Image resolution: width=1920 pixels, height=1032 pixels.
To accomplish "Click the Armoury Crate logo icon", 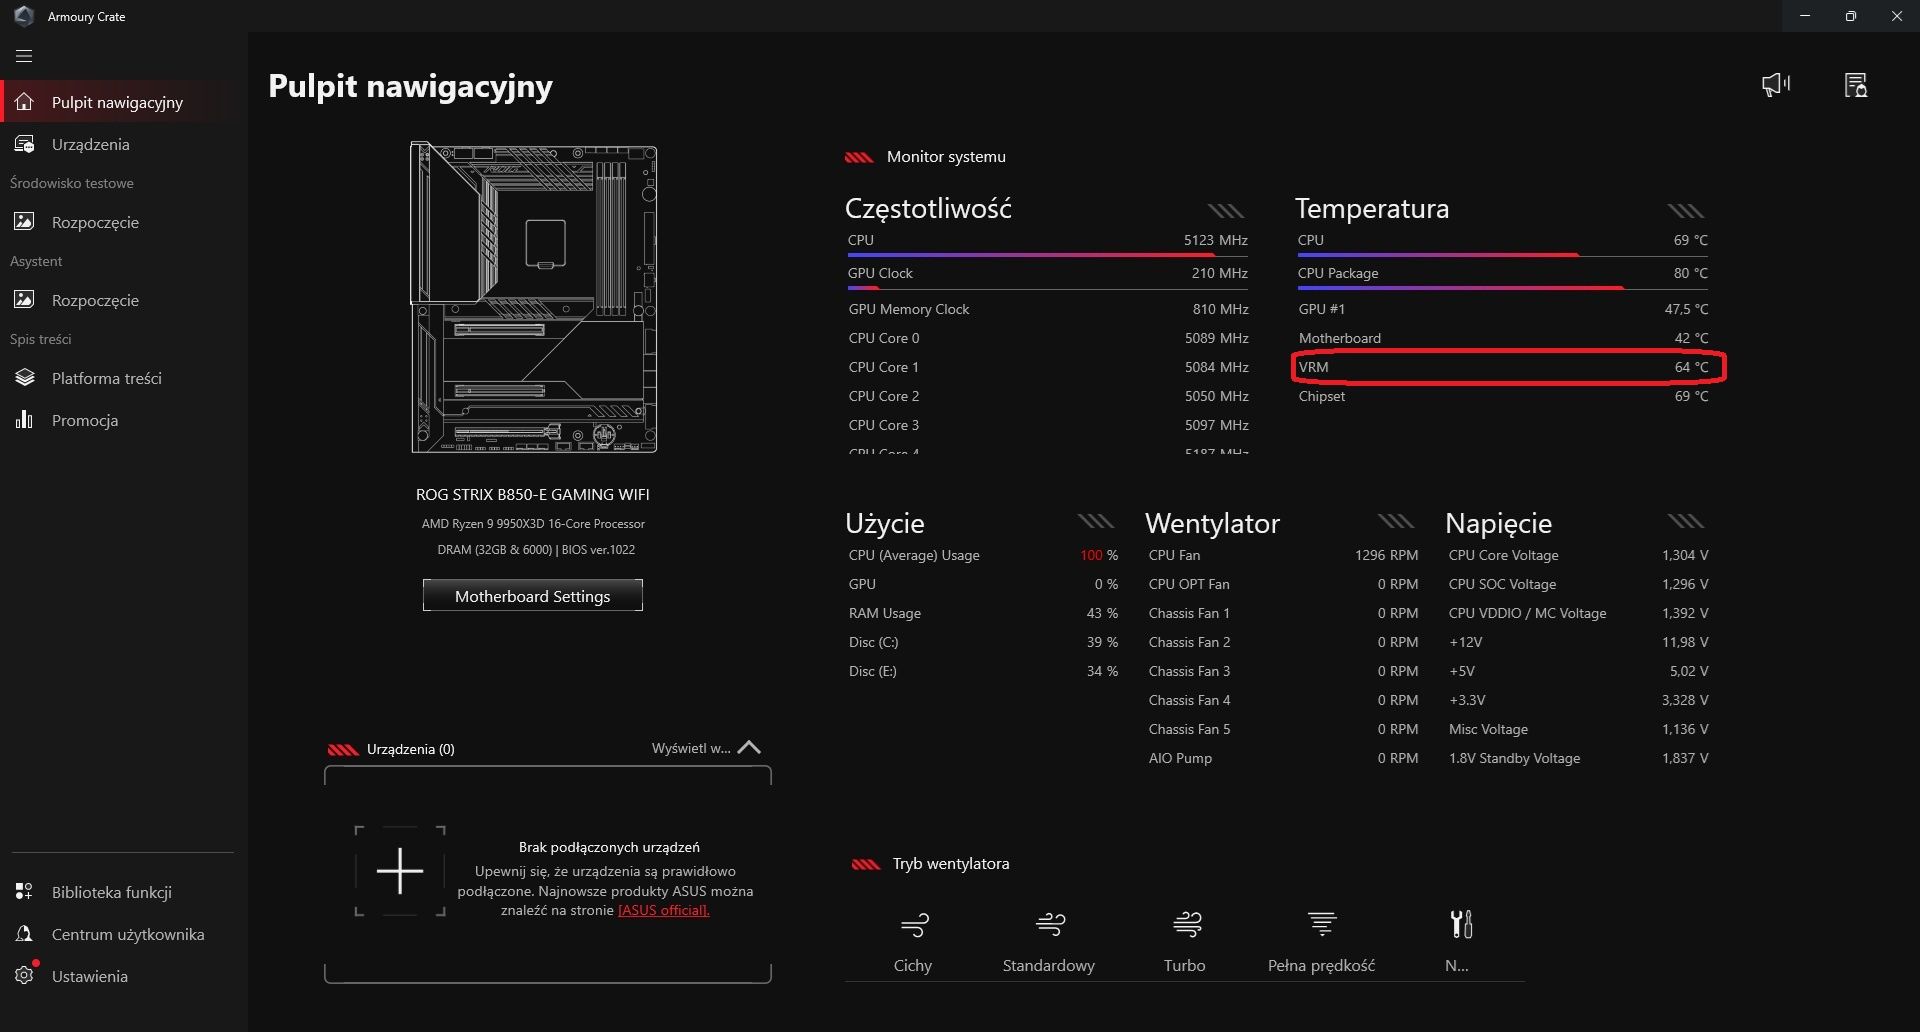I will tap(24, 16).
